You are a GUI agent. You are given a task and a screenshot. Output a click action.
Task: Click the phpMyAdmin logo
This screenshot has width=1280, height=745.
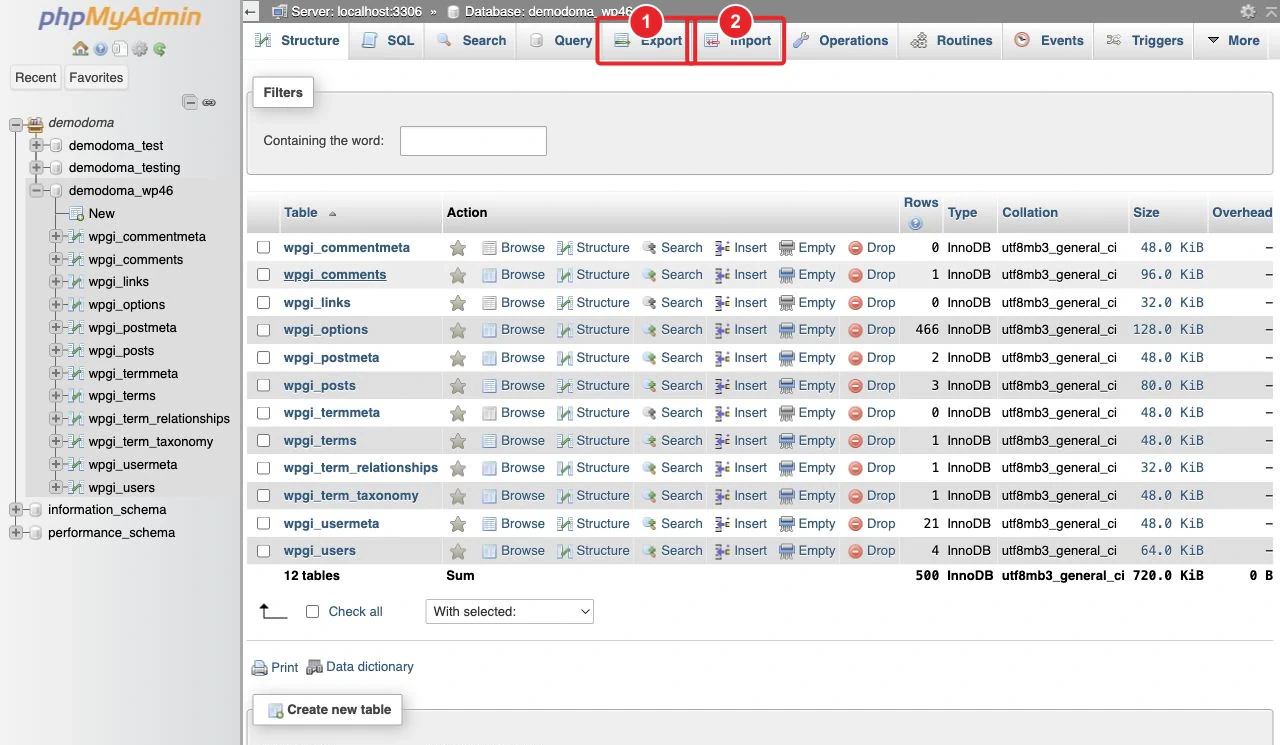click(x=120, y=18)
